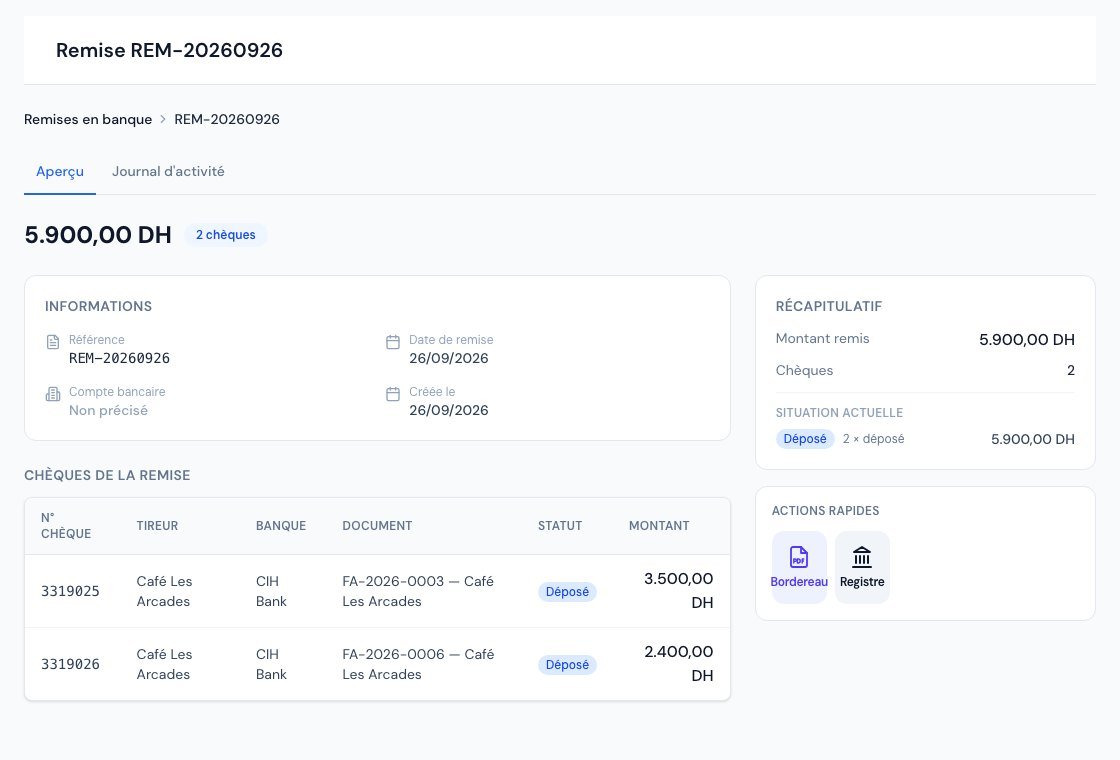Viewport: 1120px width, 760px height.
Task: Click the '2 × déposé' text
Action: 874,439
